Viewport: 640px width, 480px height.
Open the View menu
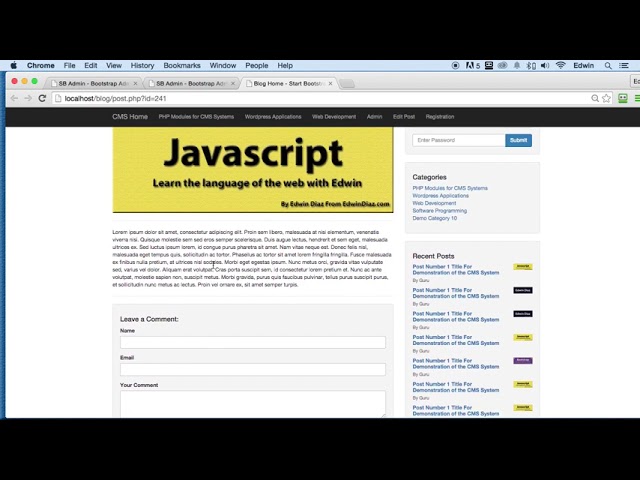[x=114, y=65]
